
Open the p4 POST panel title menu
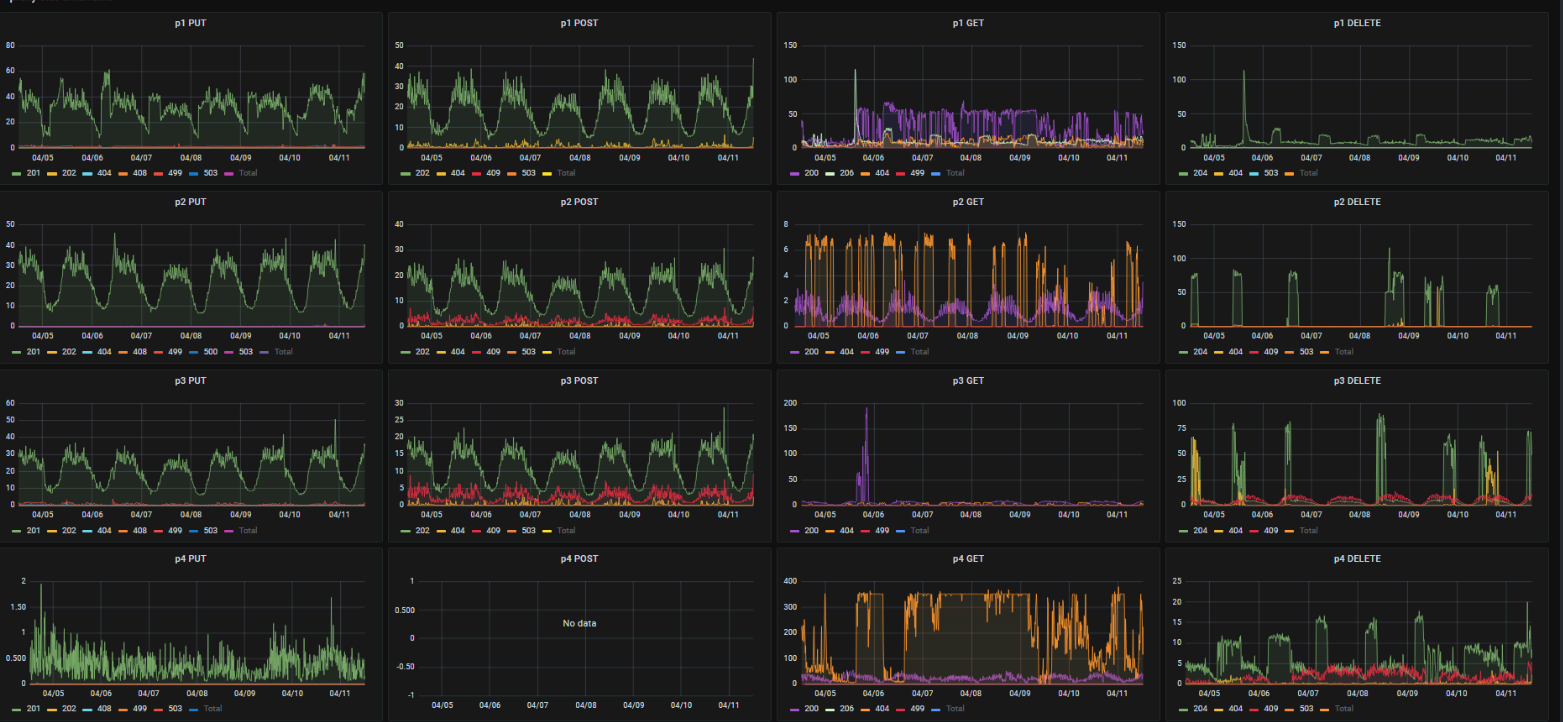pyautogui.click(x=579, y=558)
